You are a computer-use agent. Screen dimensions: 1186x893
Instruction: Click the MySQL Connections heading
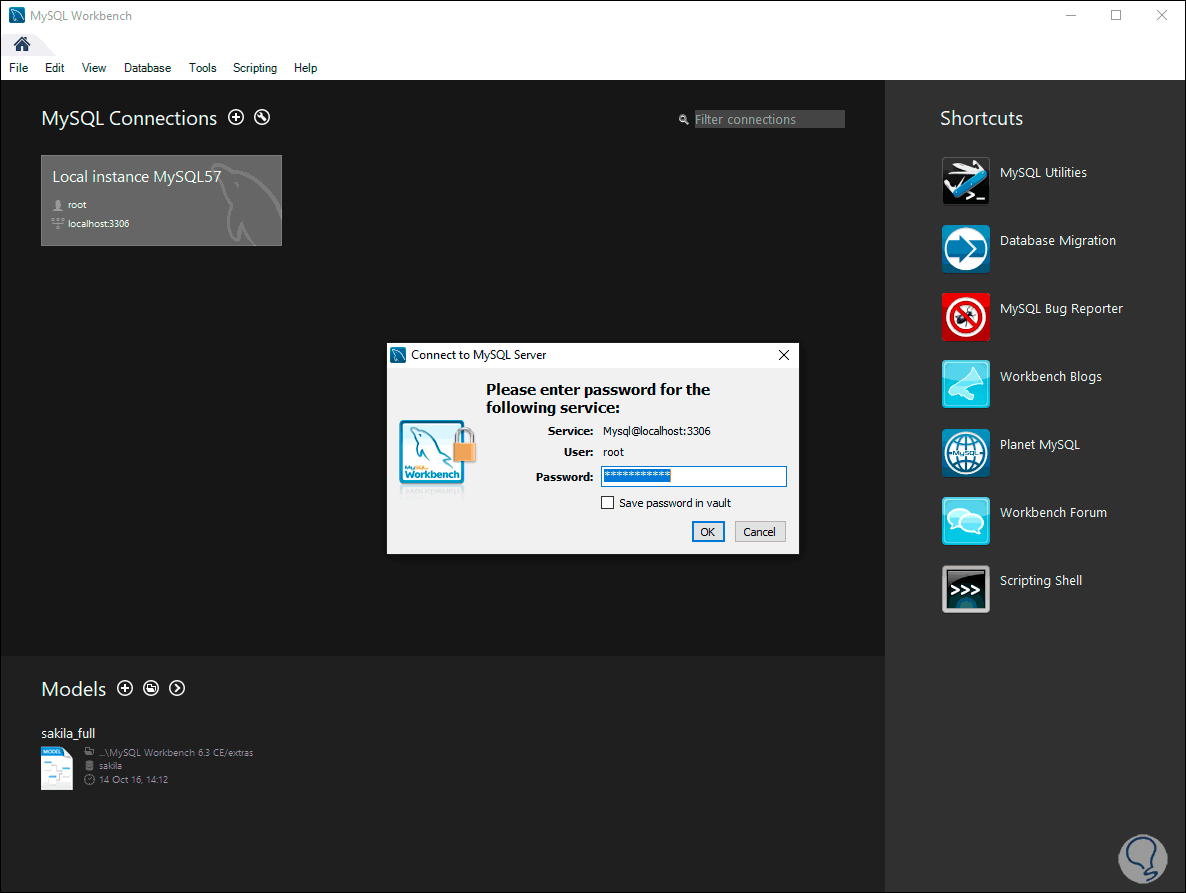(129, 118)
